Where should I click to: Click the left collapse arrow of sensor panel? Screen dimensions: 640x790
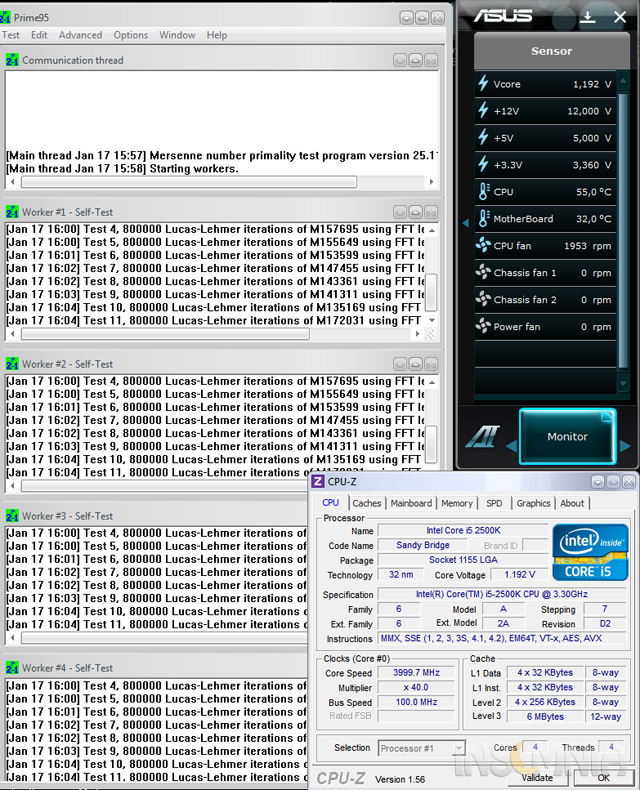[466, 222]
